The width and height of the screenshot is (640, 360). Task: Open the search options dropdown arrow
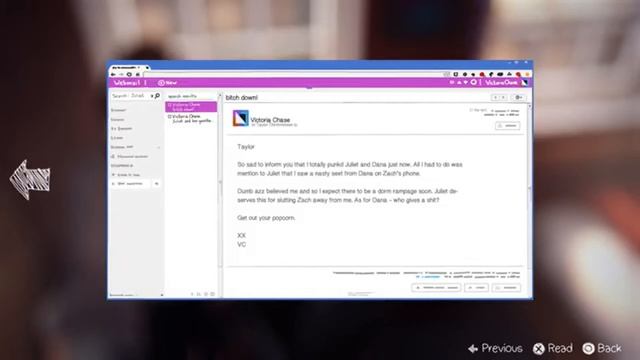[152, 96]
